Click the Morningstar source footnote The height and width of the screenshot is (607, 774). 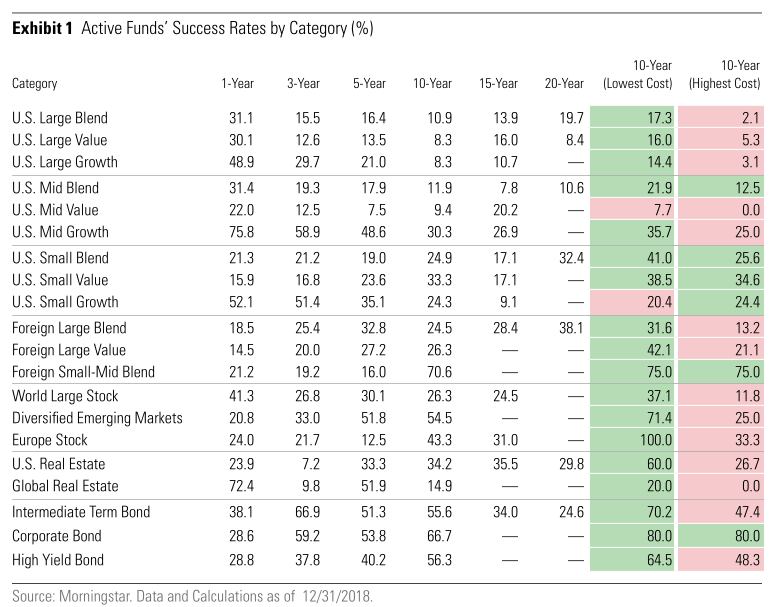tap(193, 596)
